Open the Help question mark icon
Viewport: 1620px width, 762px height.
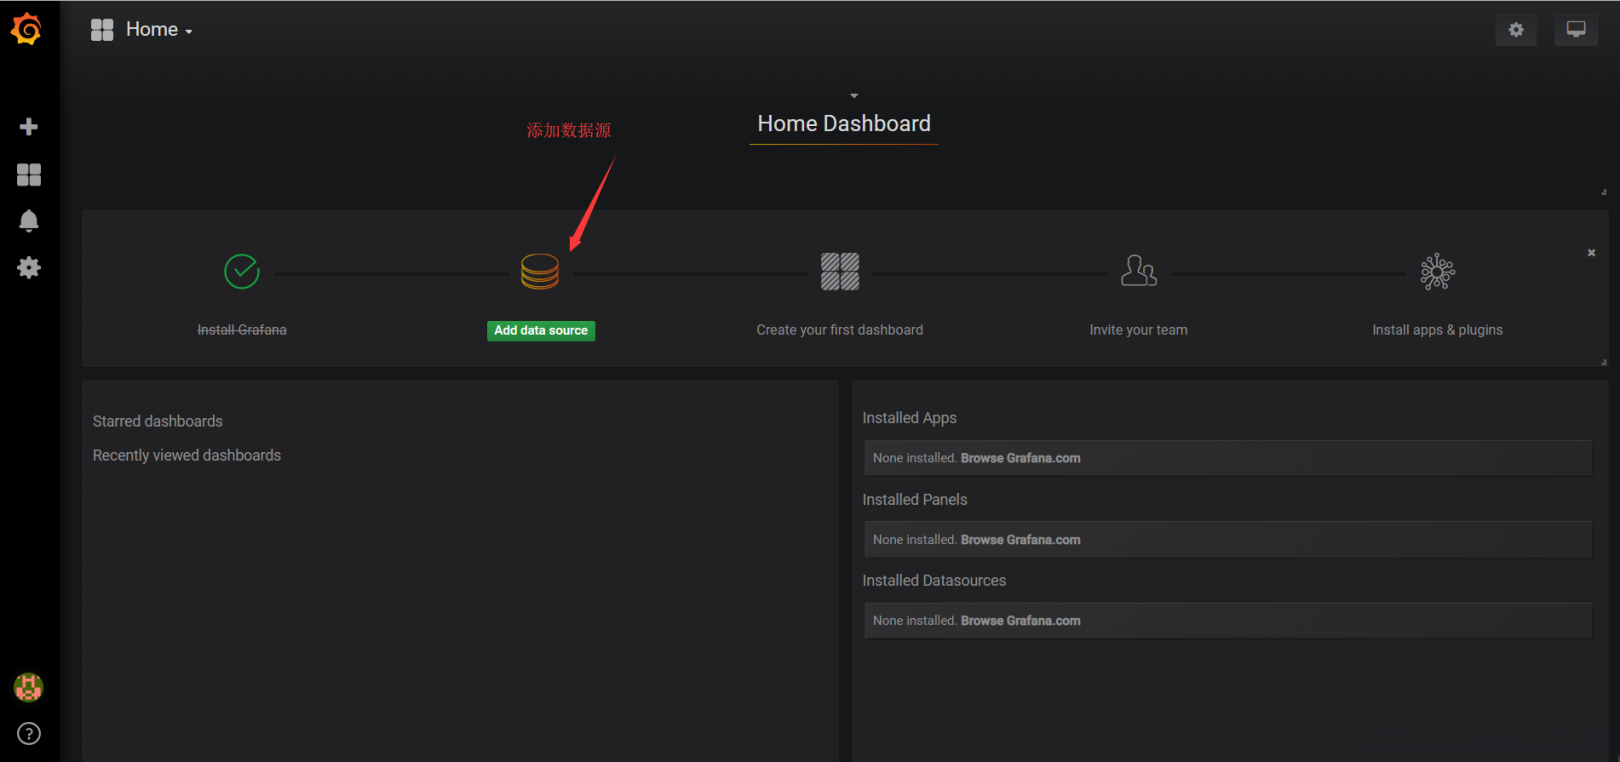click(x=29, y=734)
